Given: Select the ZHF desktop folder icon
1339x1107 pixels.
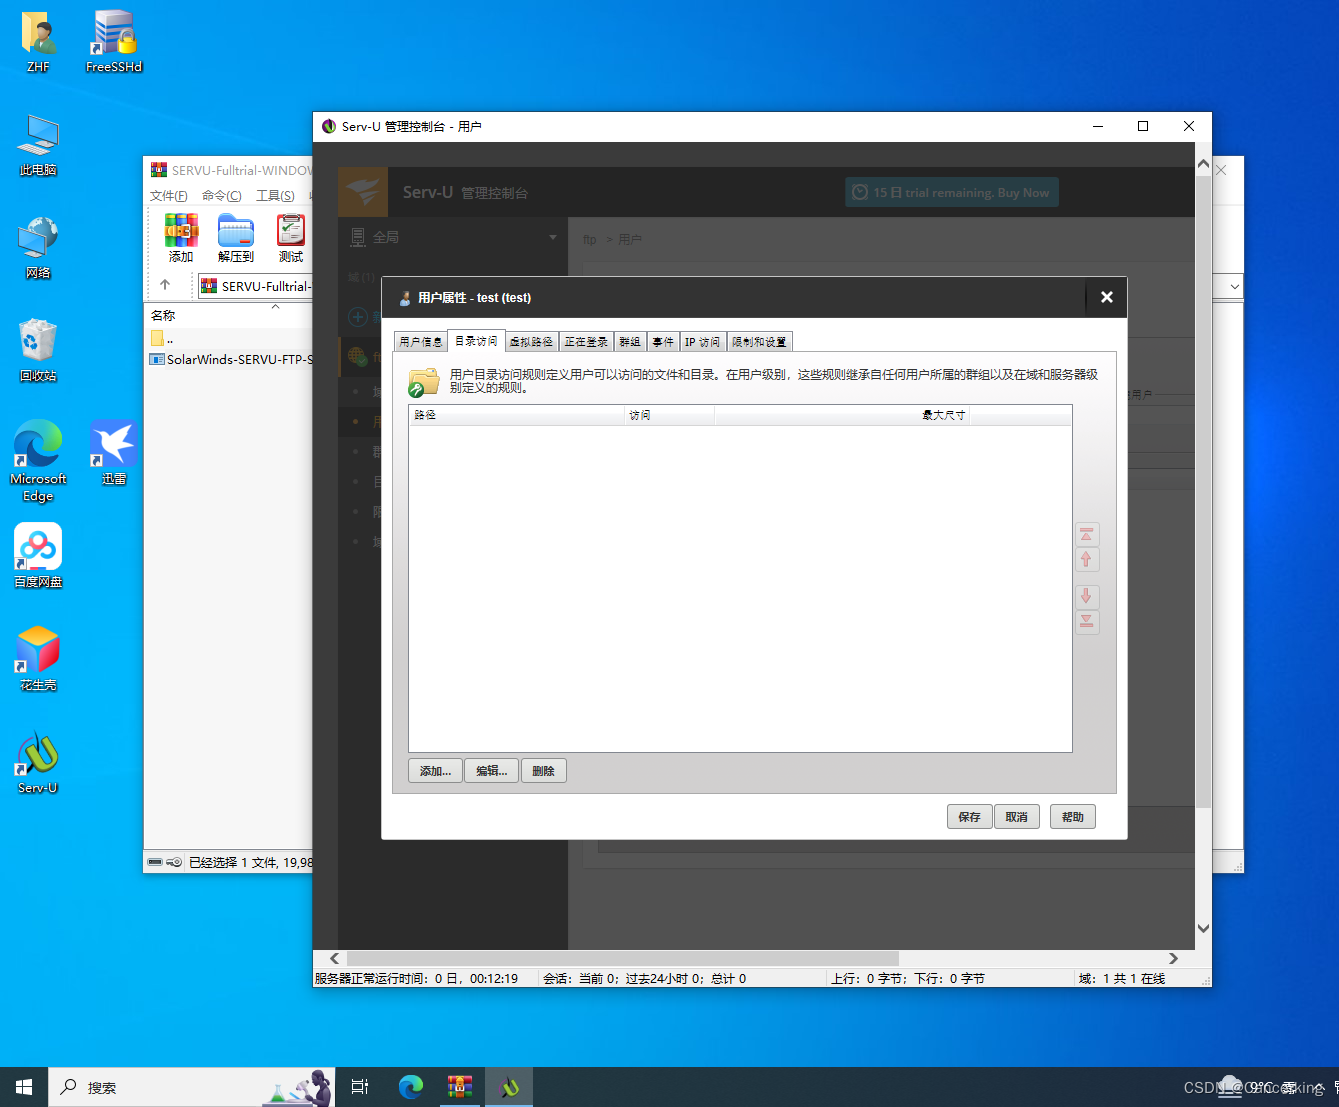Looking at the screenshot, I should (x=38, y=42).
